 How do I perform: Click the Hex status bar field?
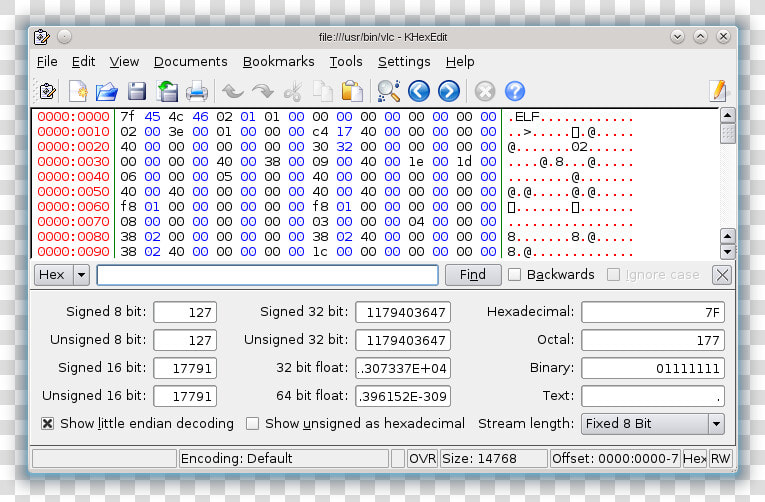click(695, 459)
